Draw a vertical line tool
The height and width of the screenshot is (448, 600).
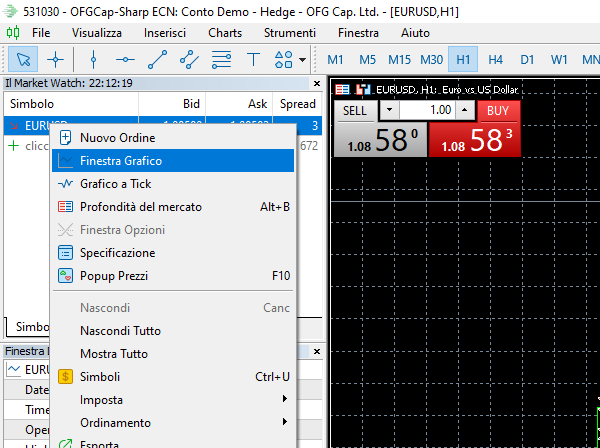tap(93, 59)
